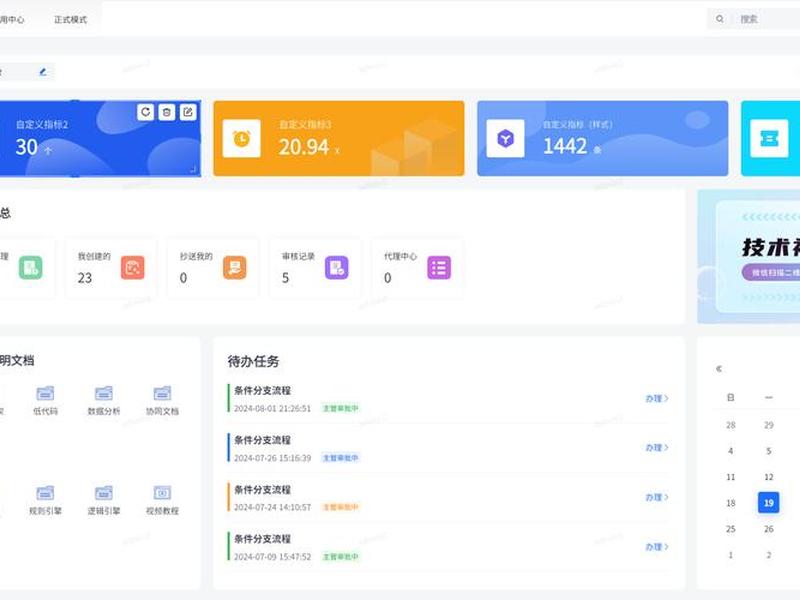
Task: Click 办理 for the 2024-07-26 task
Action: 657,447
